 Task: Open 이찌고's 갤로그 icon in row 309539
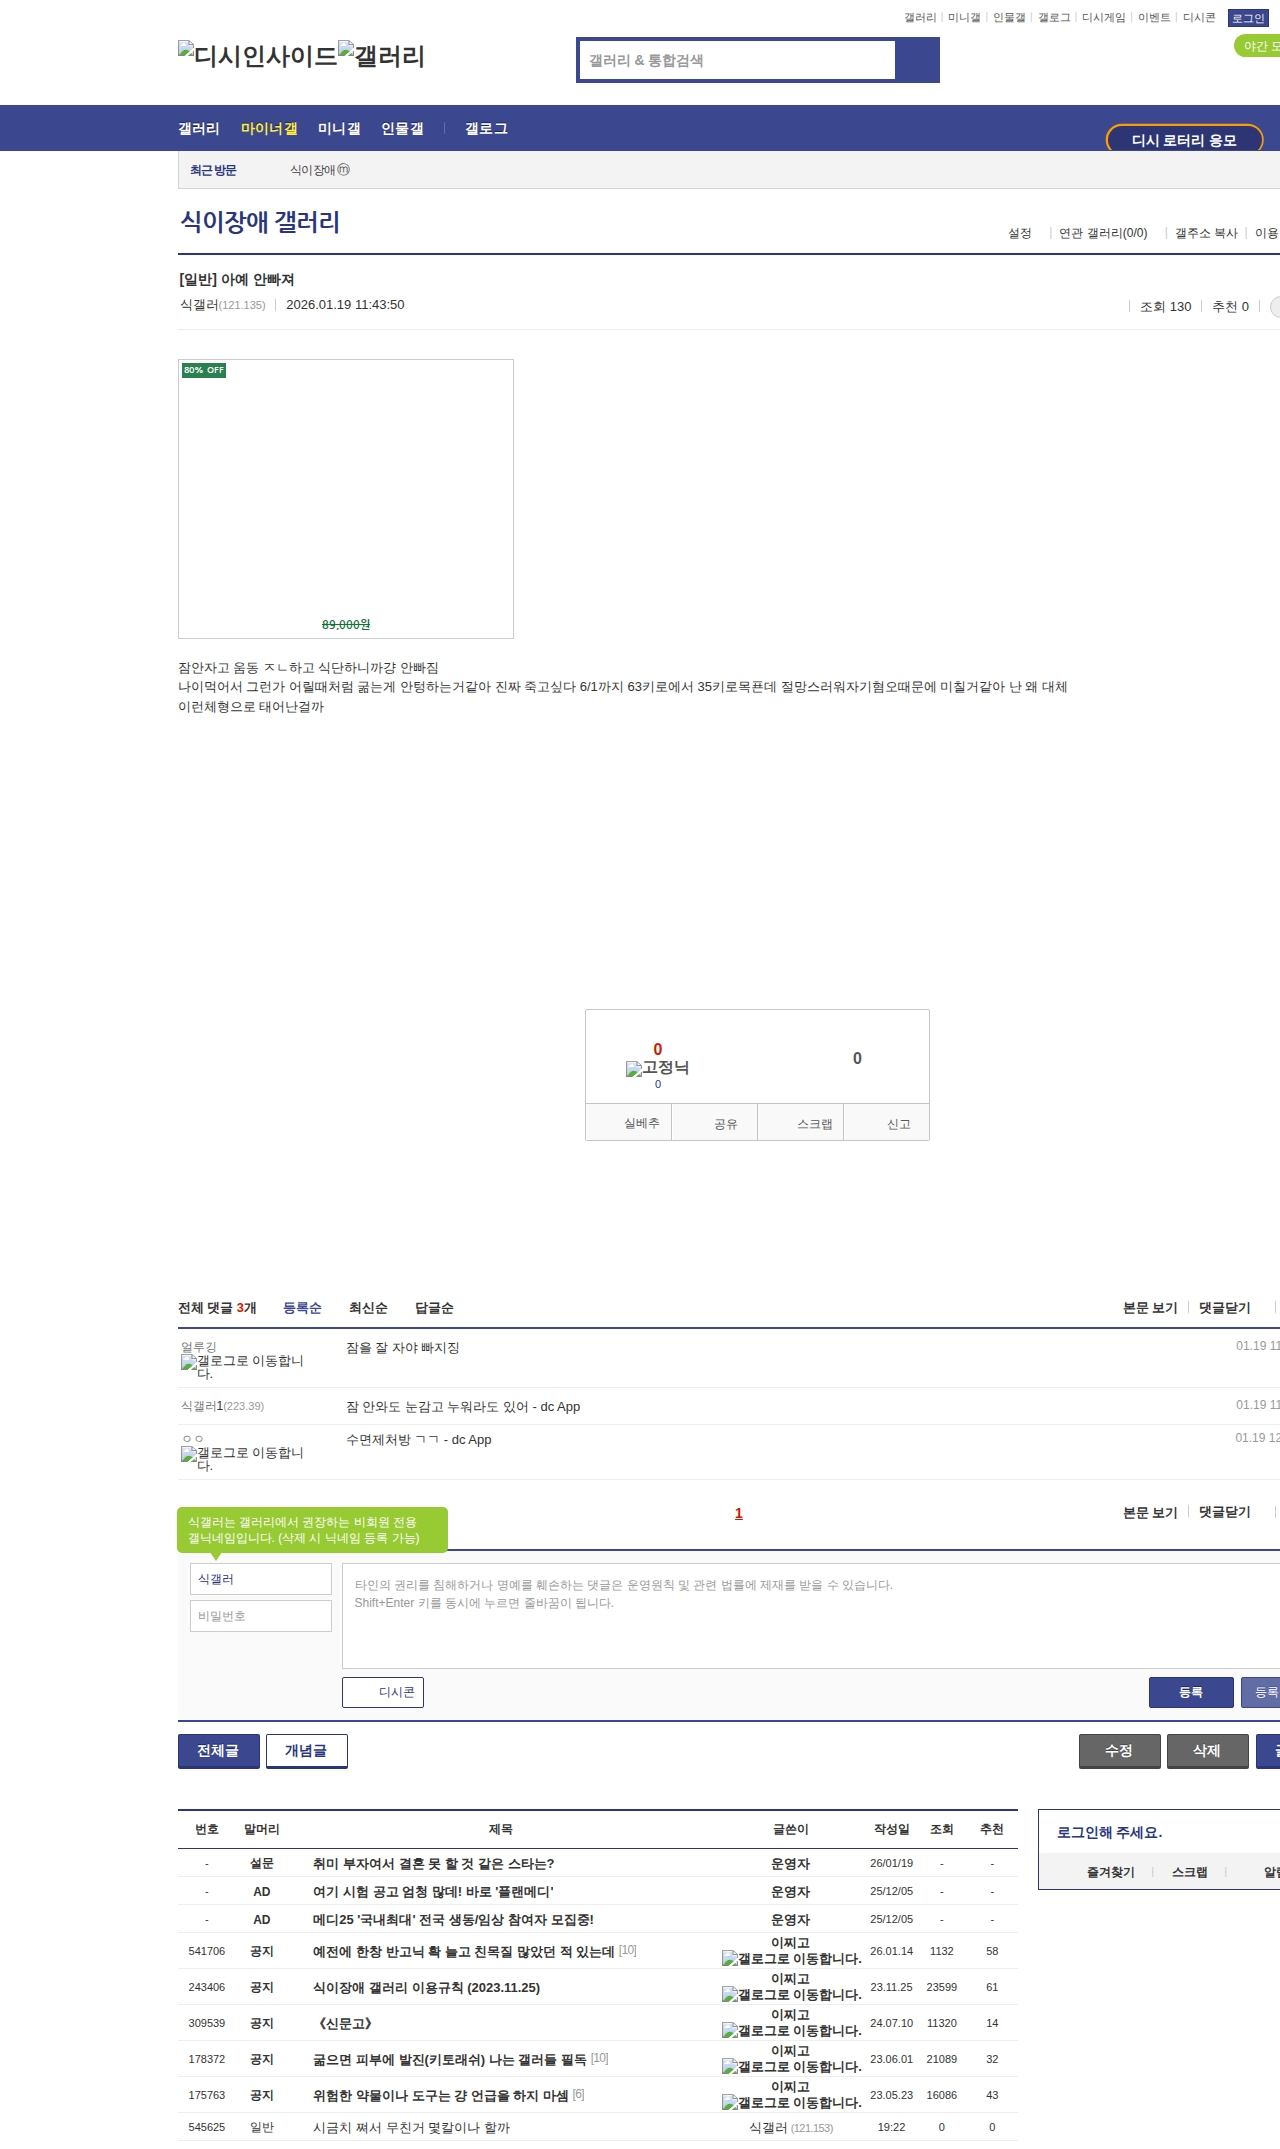(x=791, y=2030)
